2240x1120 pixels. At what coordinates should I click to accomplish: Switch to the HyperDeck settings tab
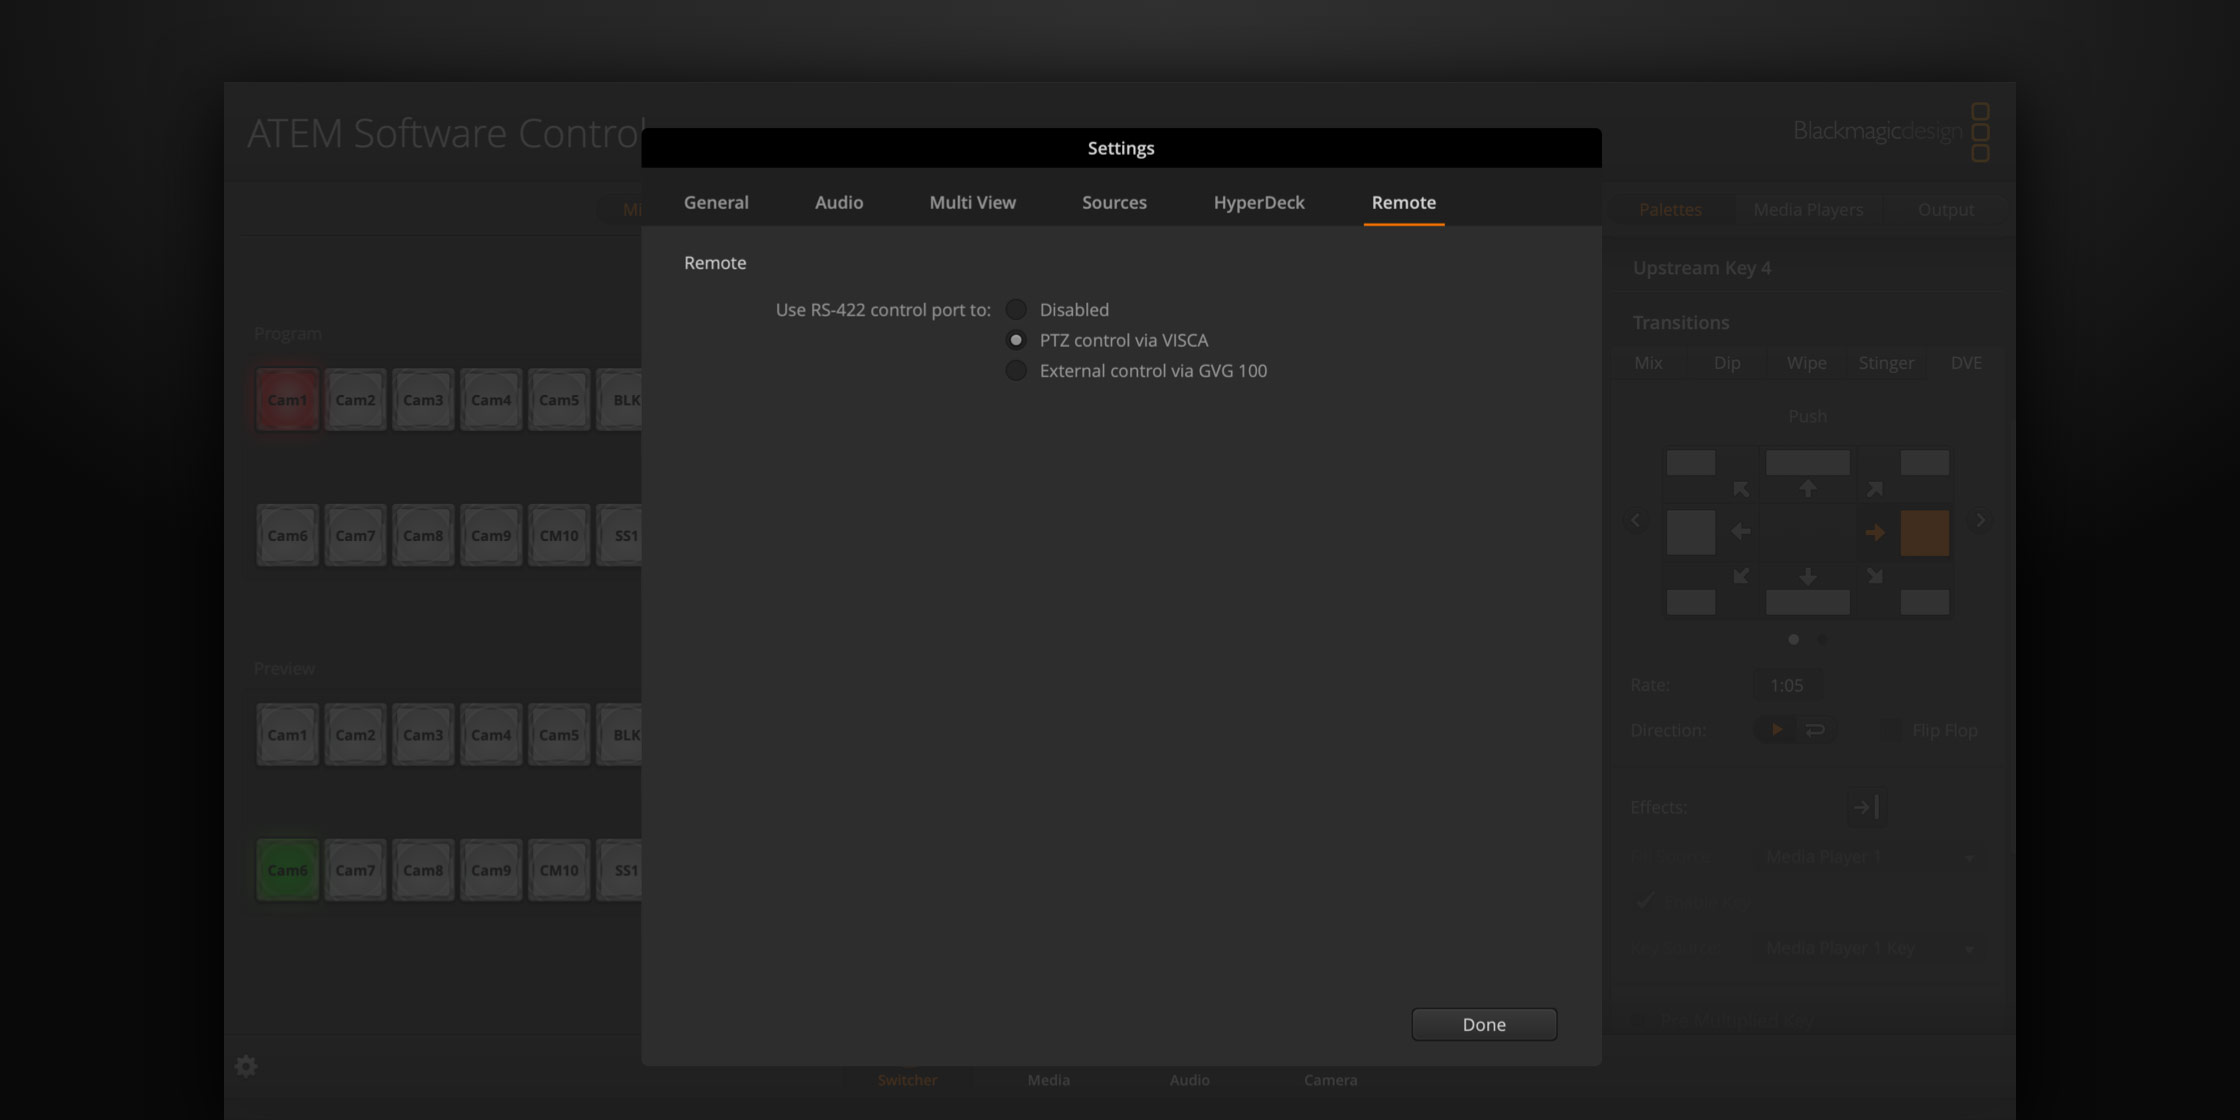[1258, 202]
